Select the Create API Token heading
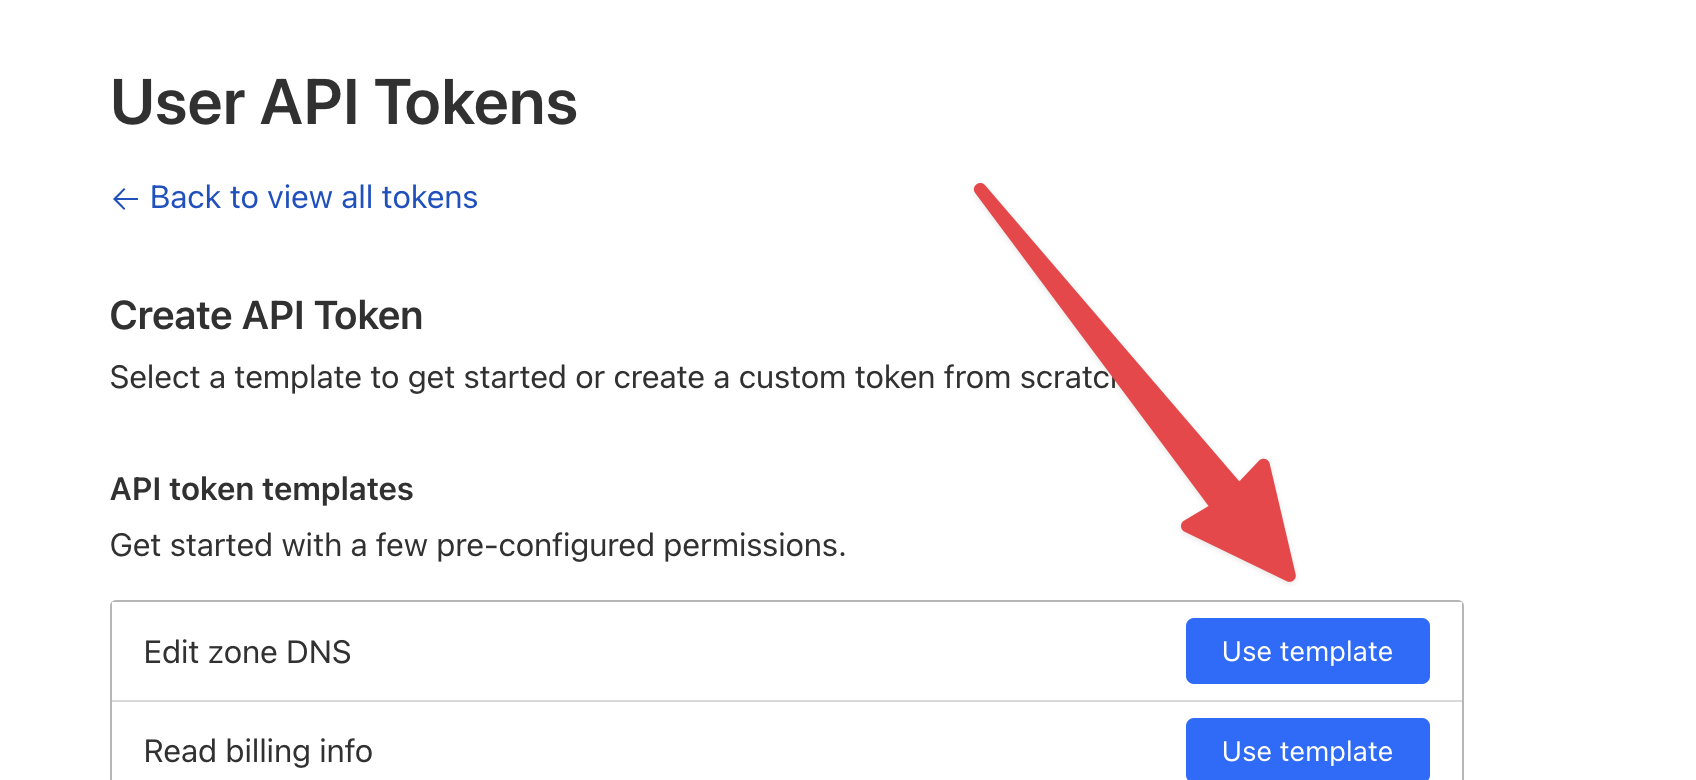Screen dimensions: 1696x780 [x=266, y=316]
